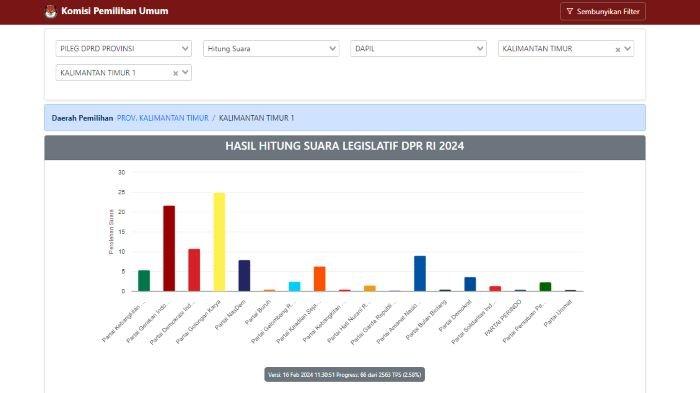Click the Sembunyikan Filter button
This screenshot has width=700, height=393.
(603, 11)
